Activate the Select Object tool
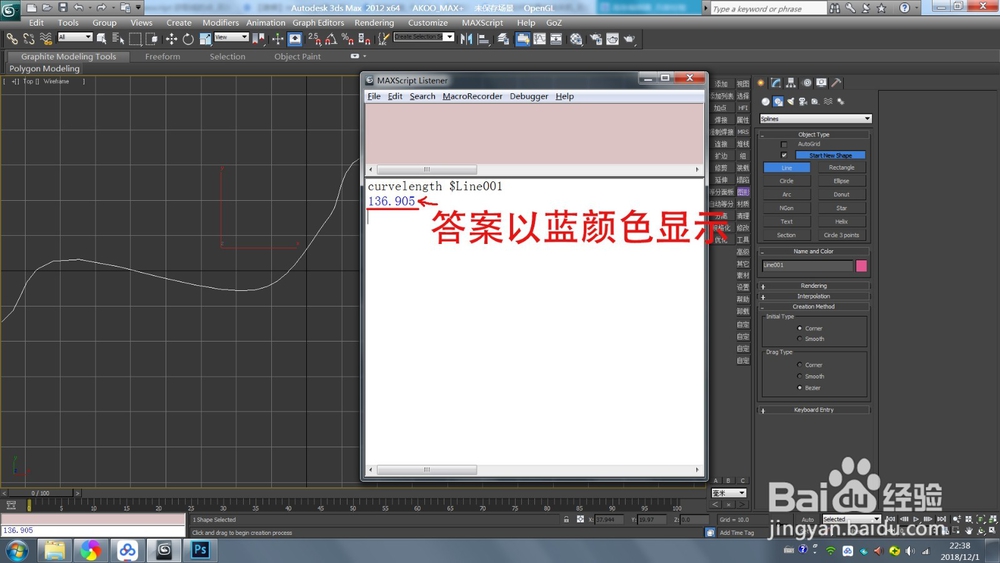1000x563 pixels. coord(101,39)
